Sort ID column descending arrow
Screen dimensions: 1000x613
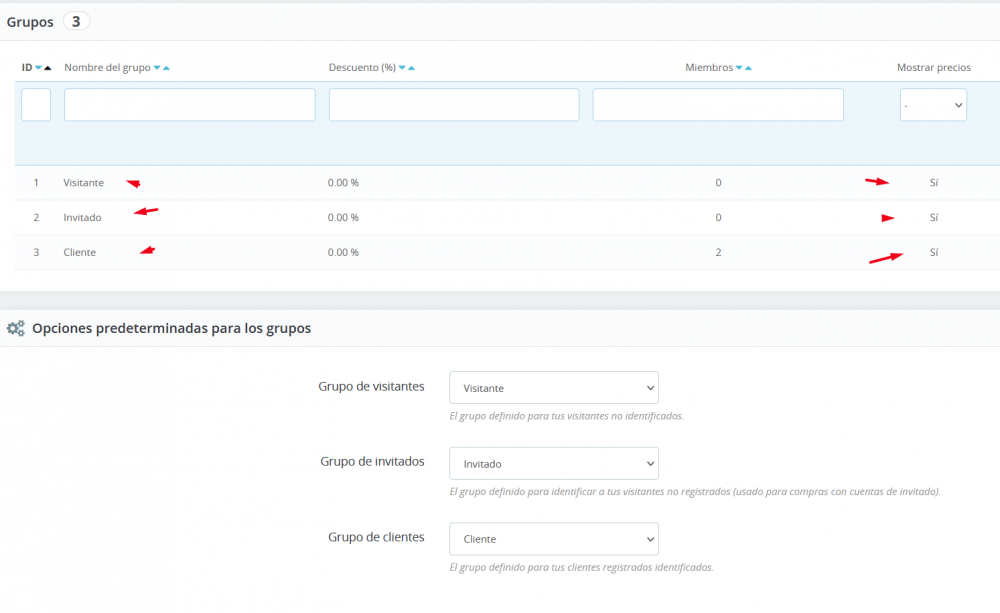pyautogui.click(x=38, y=68)
